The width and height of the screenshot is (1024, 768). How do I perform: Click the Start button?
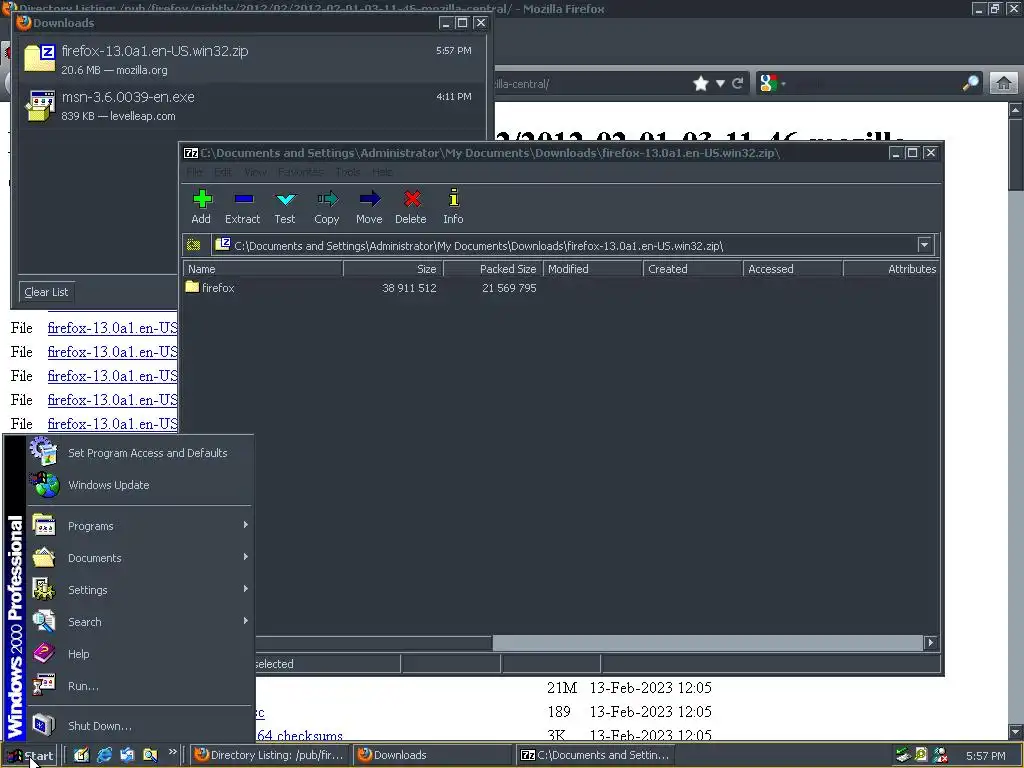click(x=31, y=756)
